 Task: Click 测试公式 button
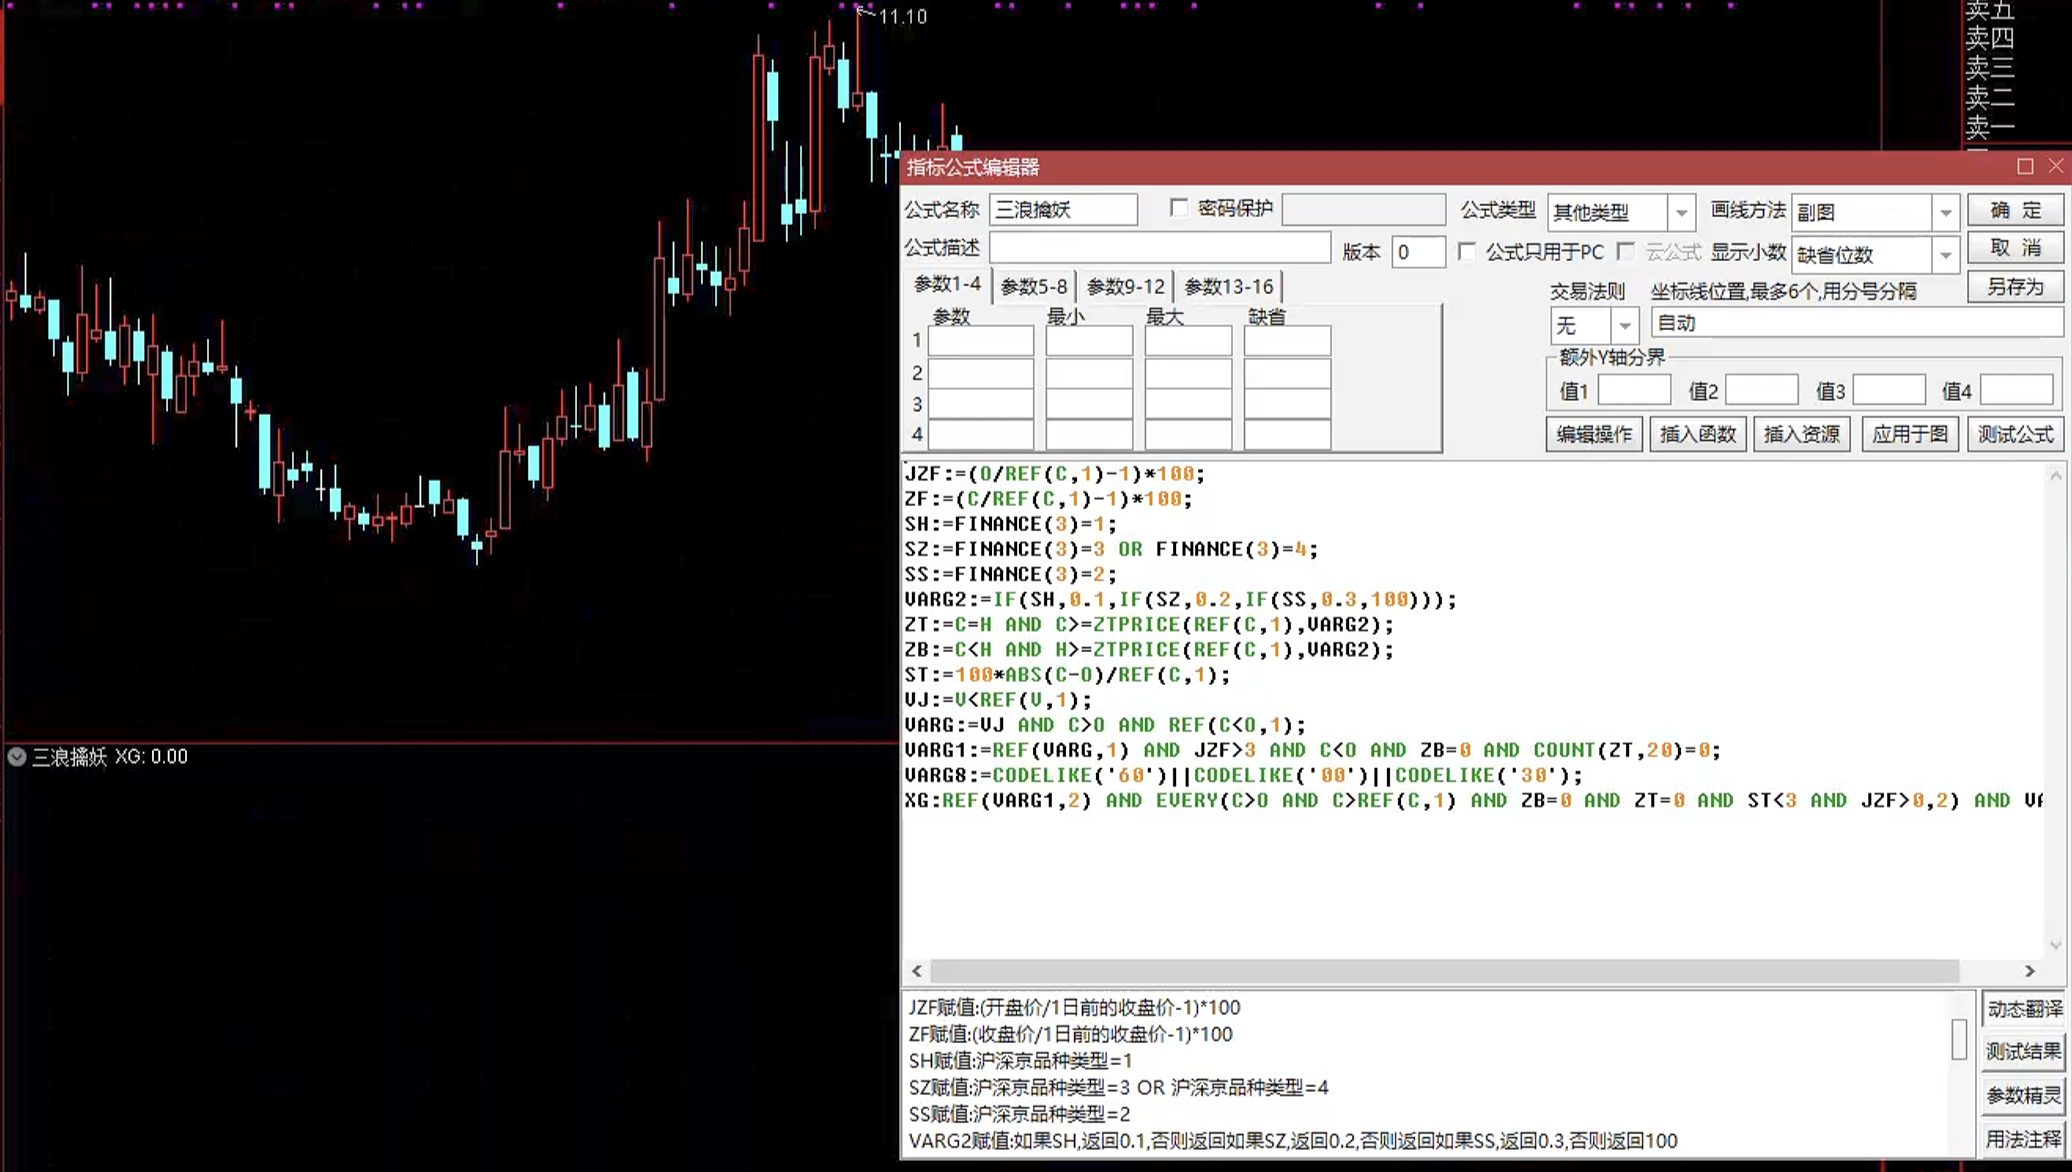[2015, 434]
